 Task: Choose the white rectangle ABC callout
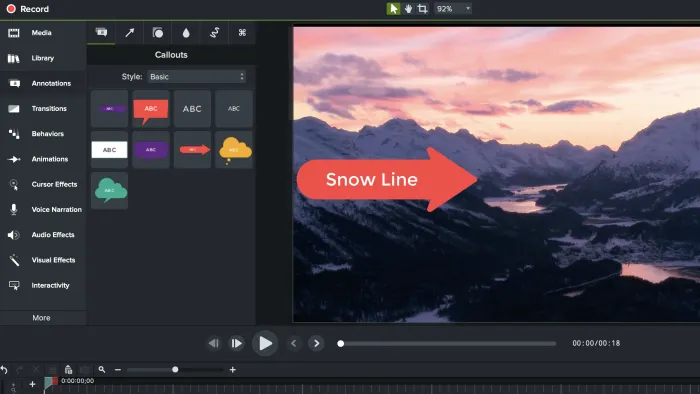point(109,150)
